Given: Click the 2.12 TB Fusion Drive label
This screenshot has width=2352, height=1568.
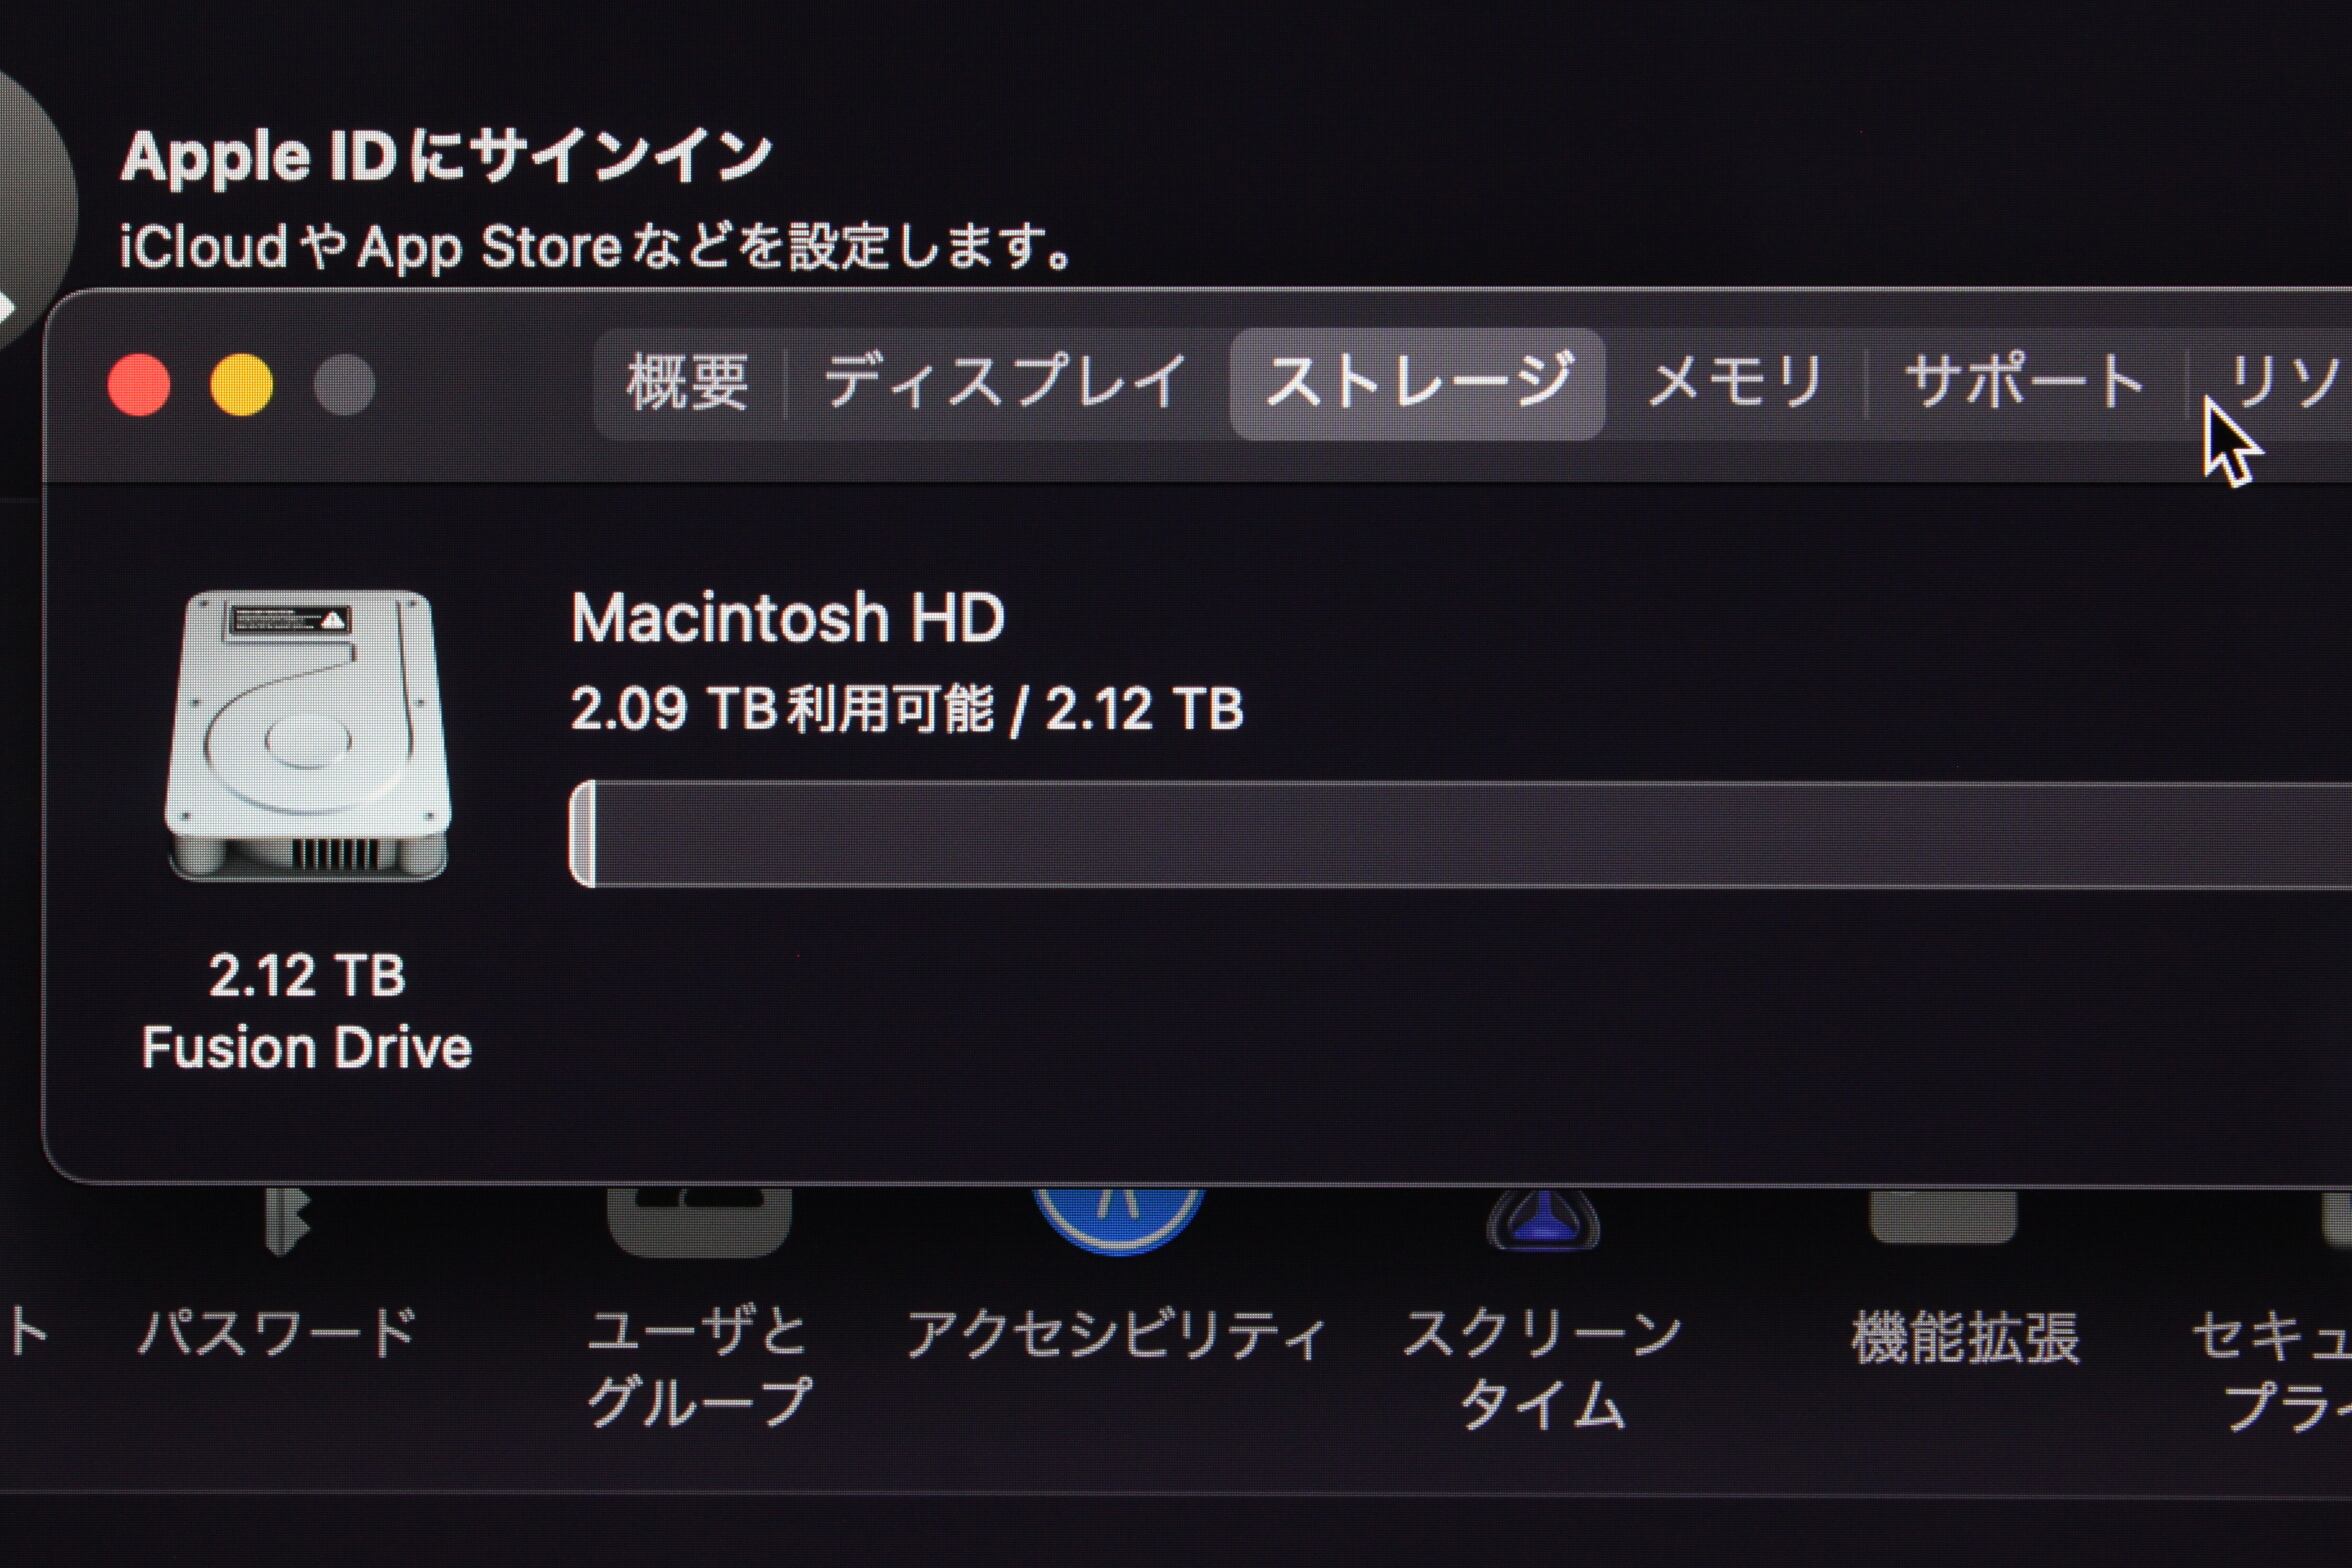Looking at the screenshot, I should point(307,1011).
